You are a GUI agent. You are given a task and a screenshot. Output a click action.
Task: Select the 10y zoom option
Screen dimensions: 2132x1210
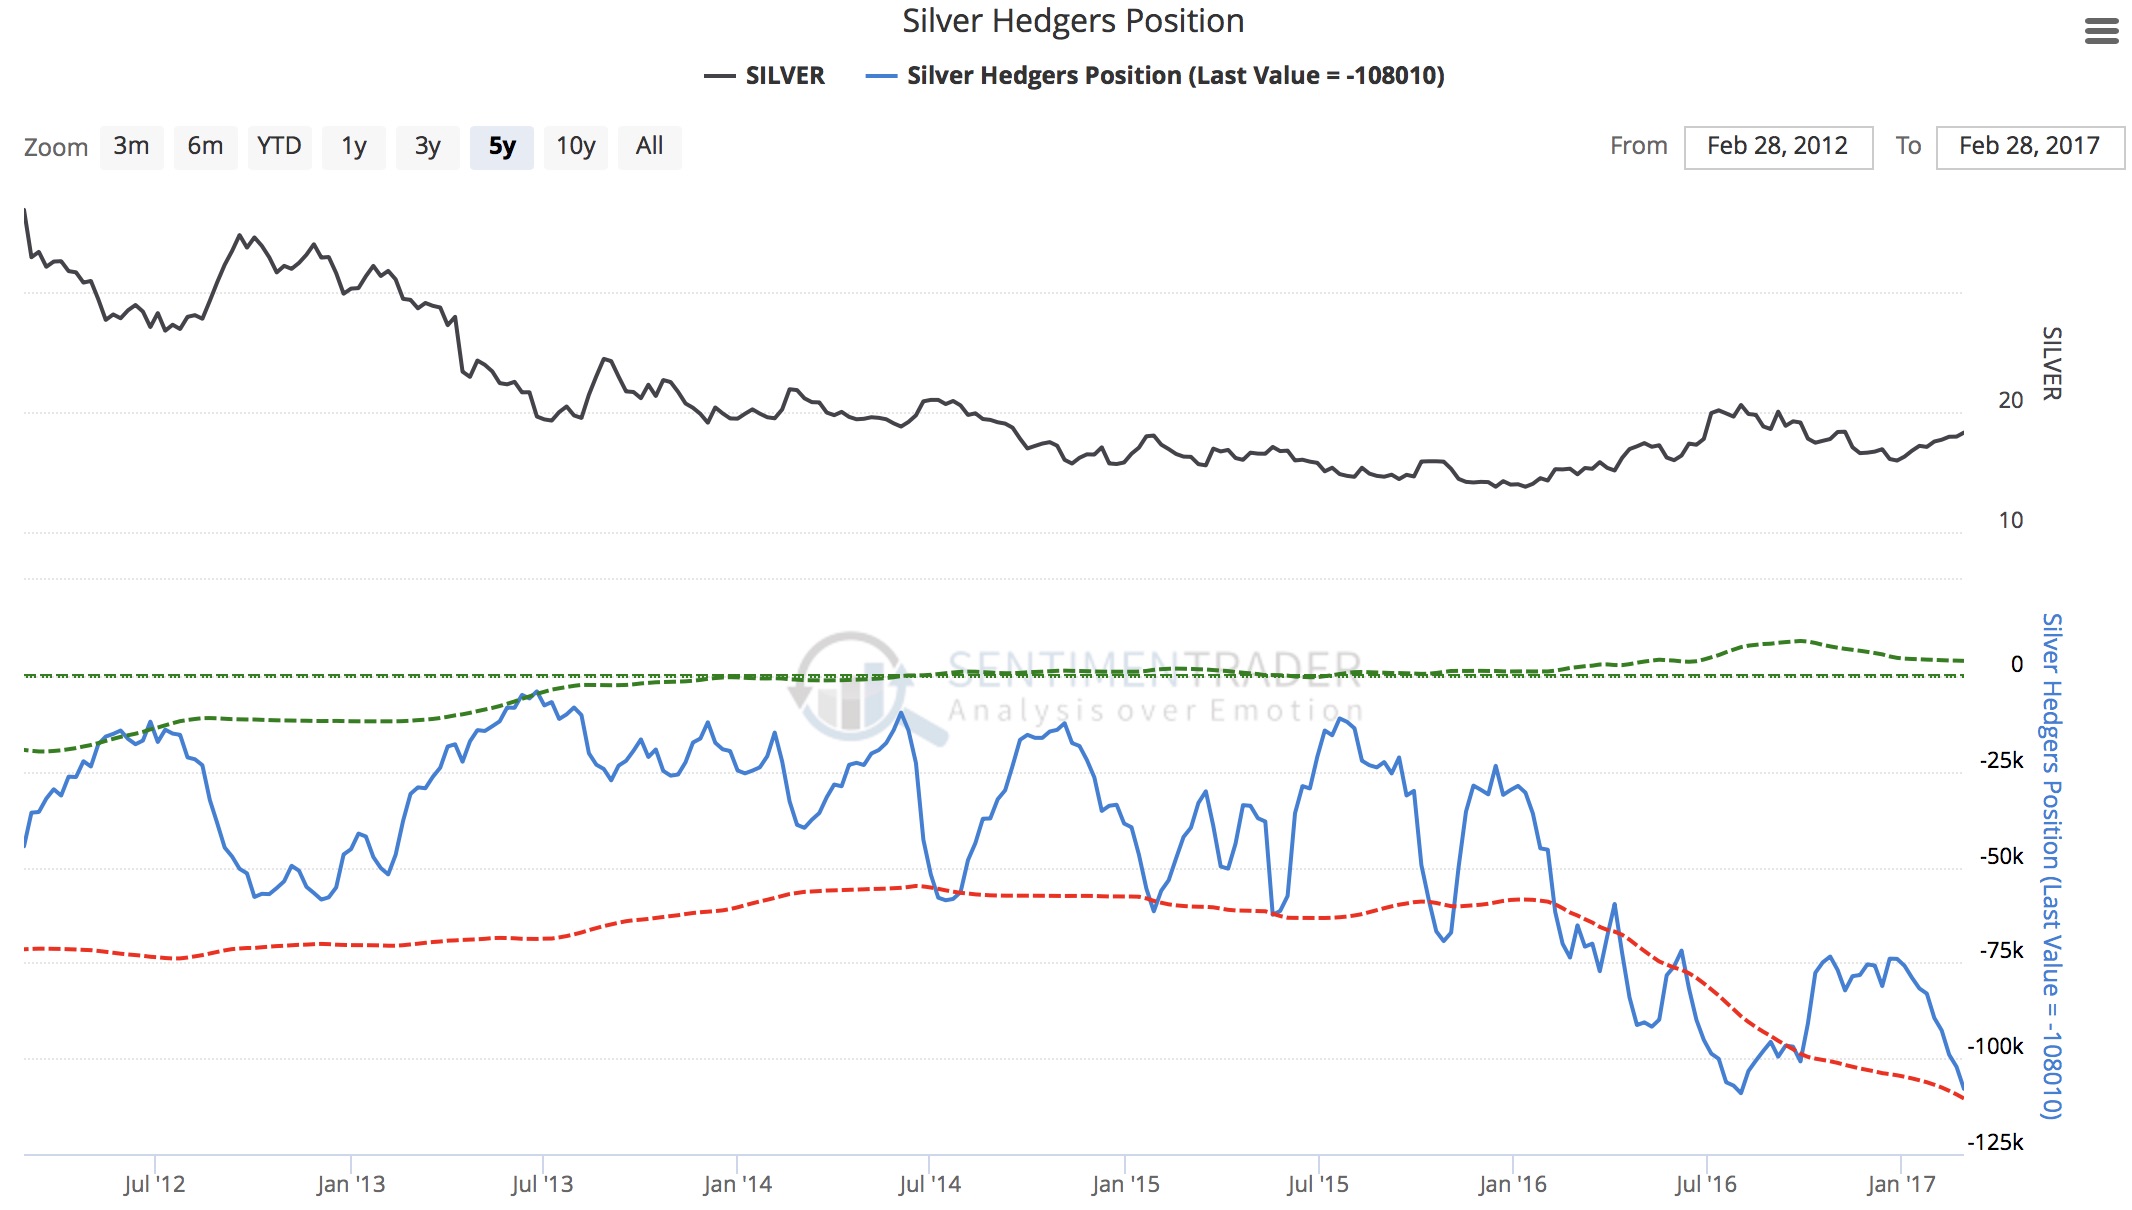575,147
